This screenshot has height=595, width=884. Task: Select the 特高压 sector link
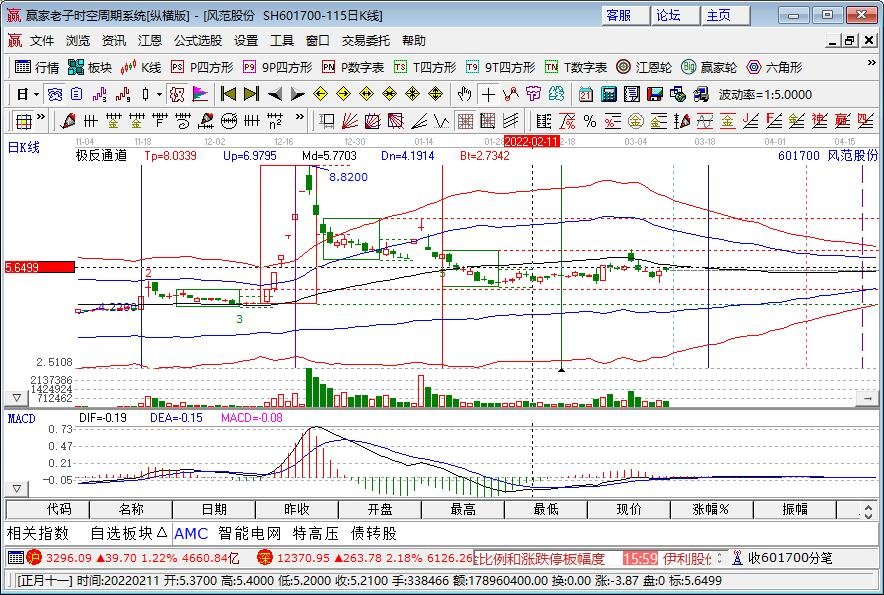316,534
